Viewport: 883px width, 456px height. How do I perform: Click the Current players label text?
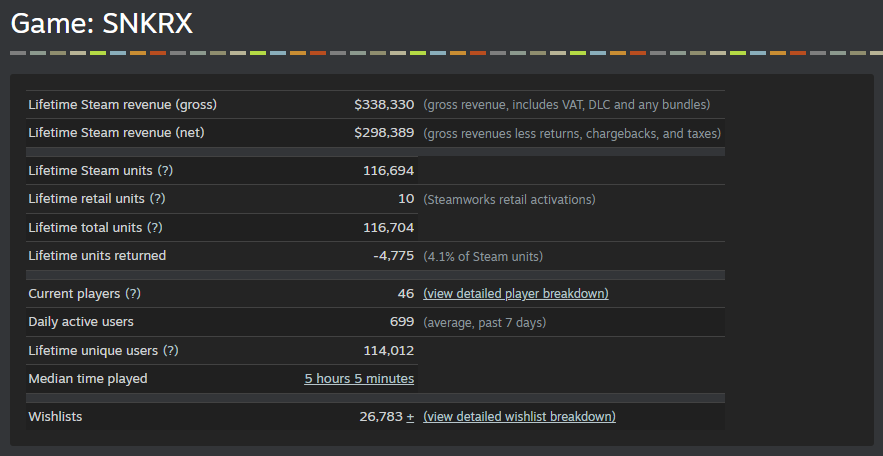(74, 294)
